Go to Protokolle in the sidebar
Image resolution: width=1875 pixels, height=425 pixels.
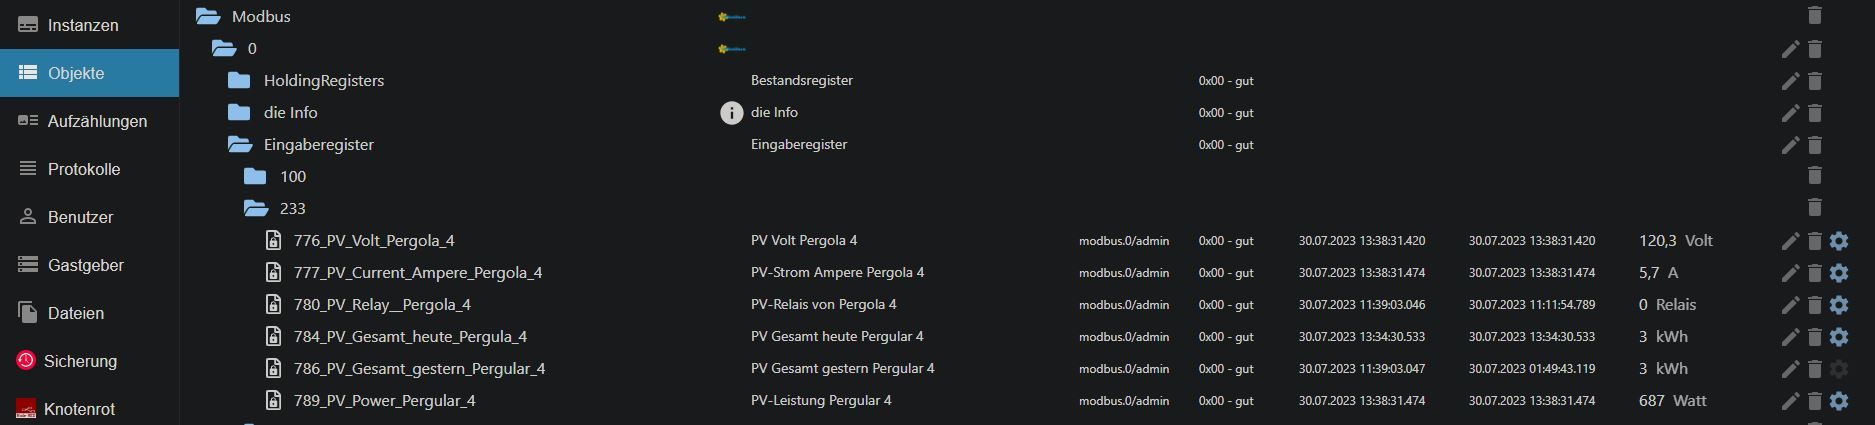[x=84, y=169]
